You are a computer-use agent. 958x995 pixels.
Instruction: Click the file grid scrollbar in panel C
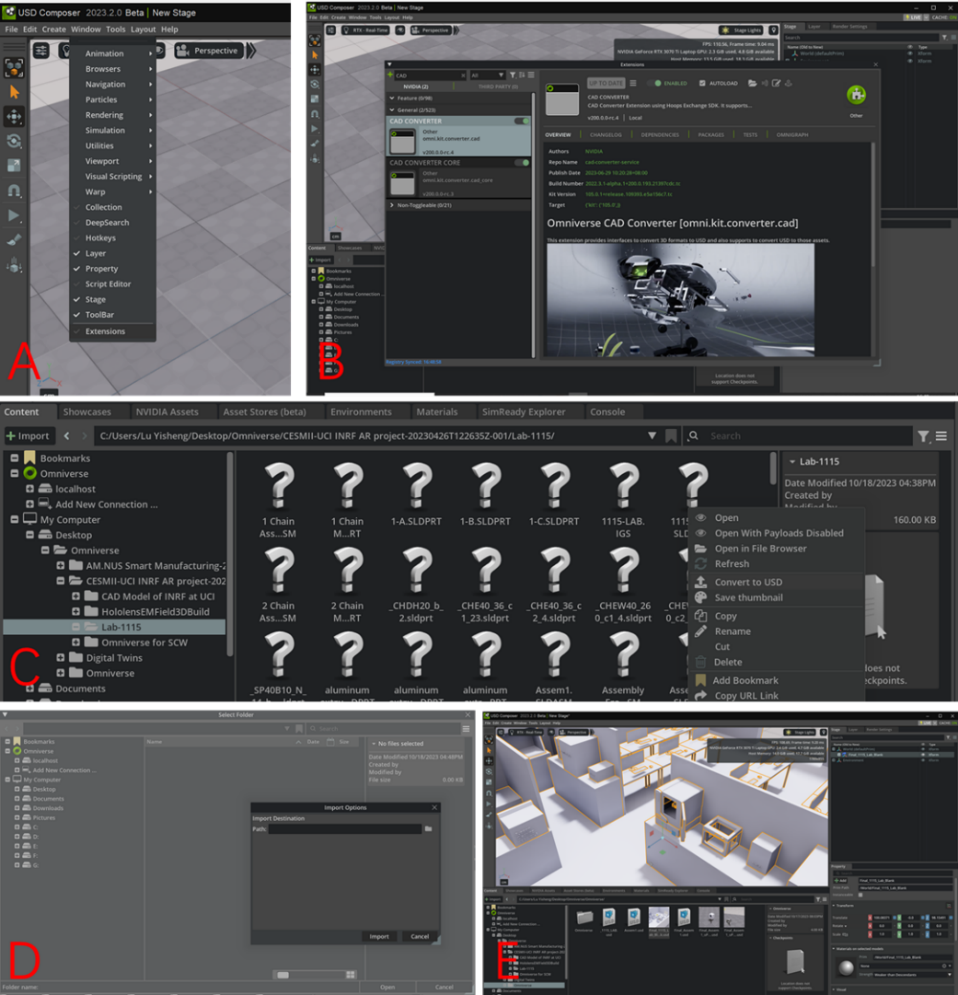click(x=773, y=468)
